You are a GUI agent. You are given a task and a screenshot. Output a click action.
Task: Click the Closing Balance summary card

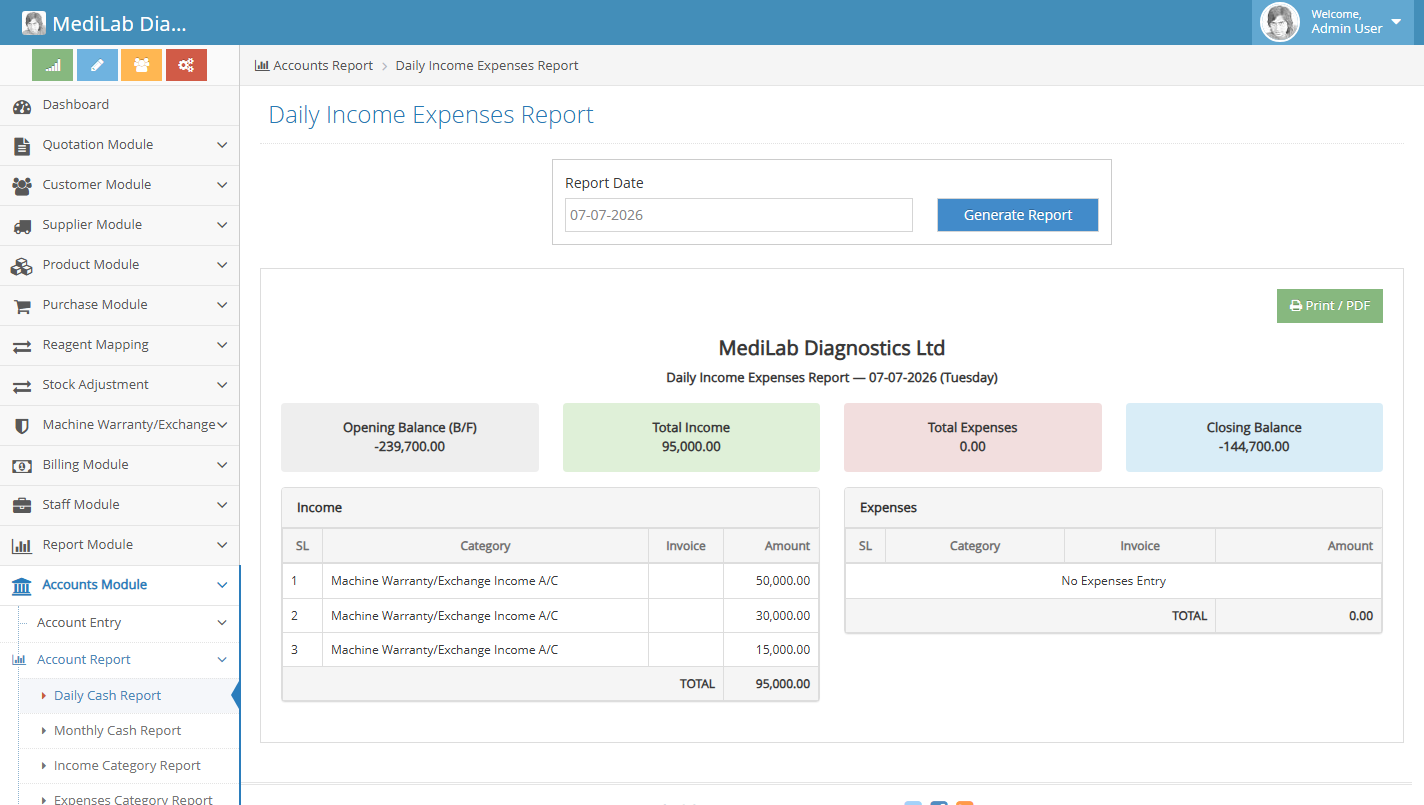point(1254,437)
